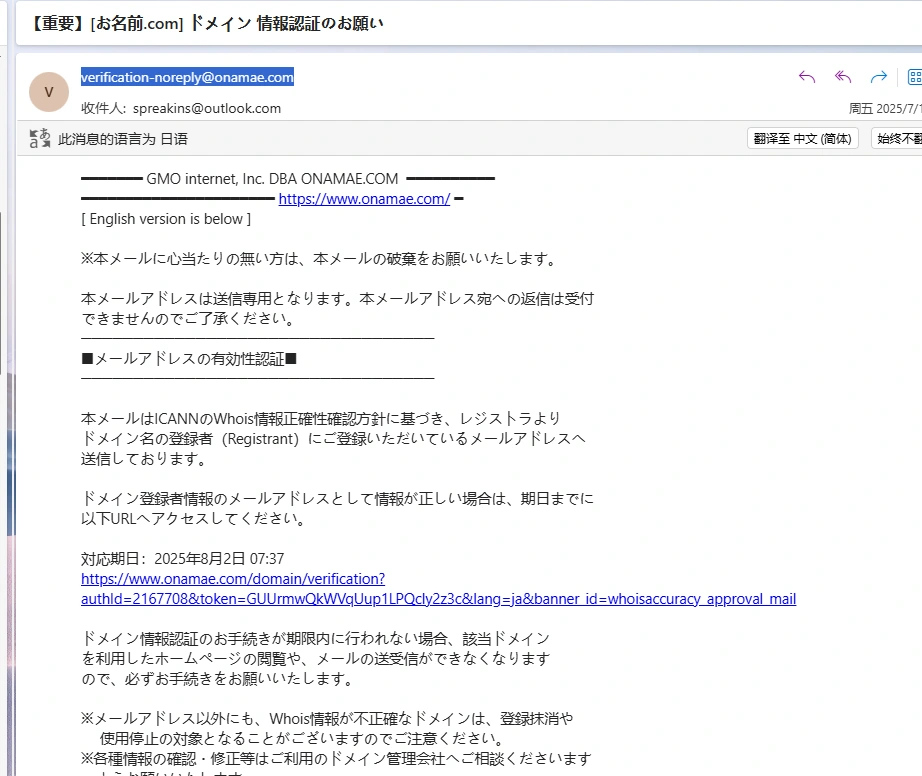Click the recipient spreakins@outlook.com
Image resolution: width=922 pixels, height=776 pixels.
207,108
